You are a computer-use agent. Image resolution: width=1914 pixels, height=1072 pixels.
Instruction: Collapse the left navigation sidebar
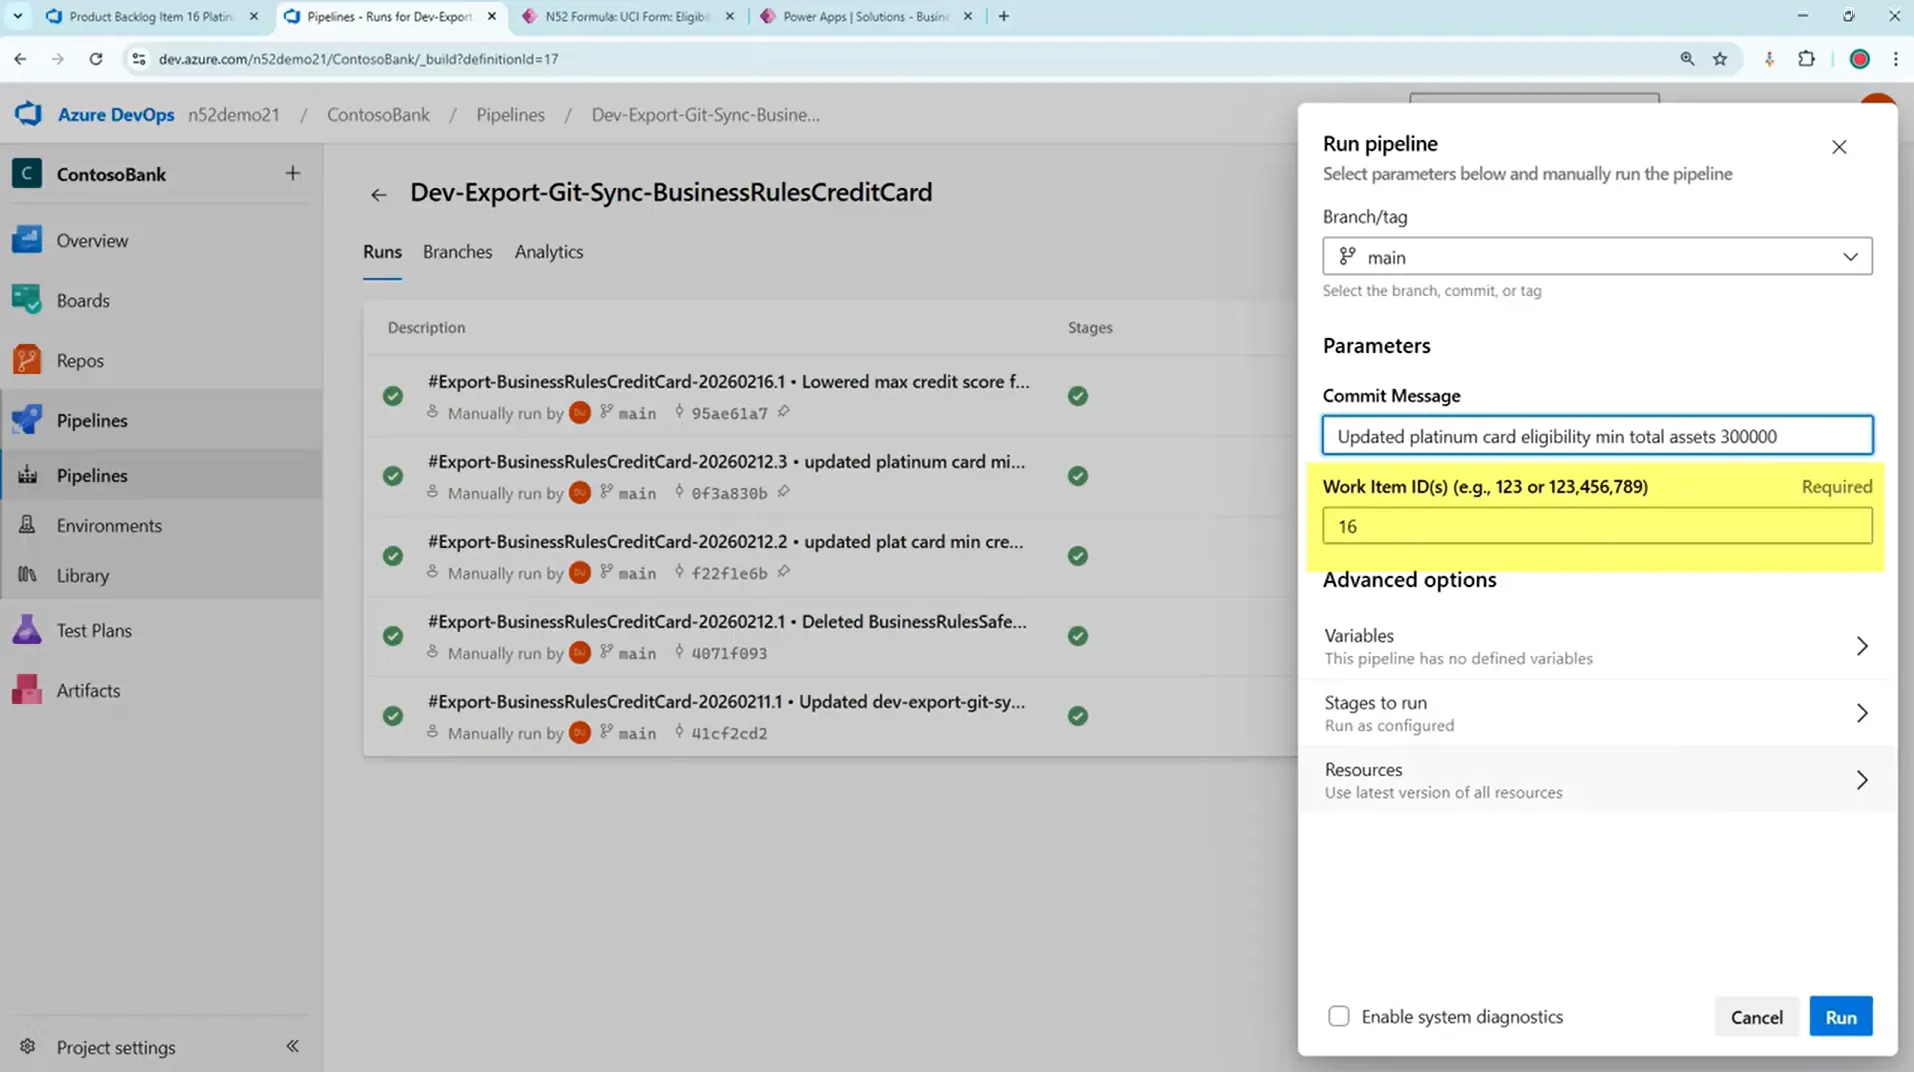(x=292, y=1046)
